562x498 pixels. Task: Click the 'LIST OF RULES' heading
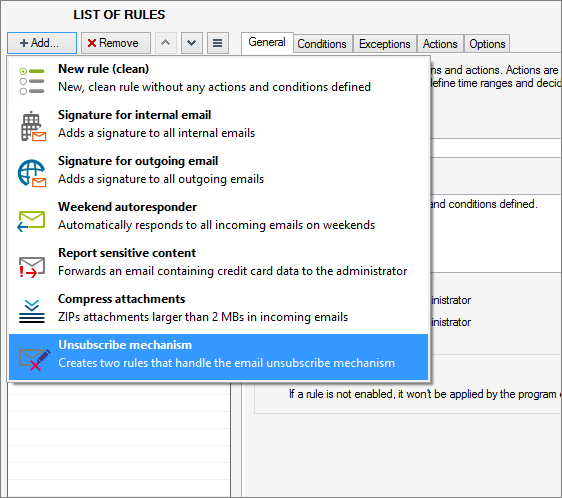tap(119, 15)
